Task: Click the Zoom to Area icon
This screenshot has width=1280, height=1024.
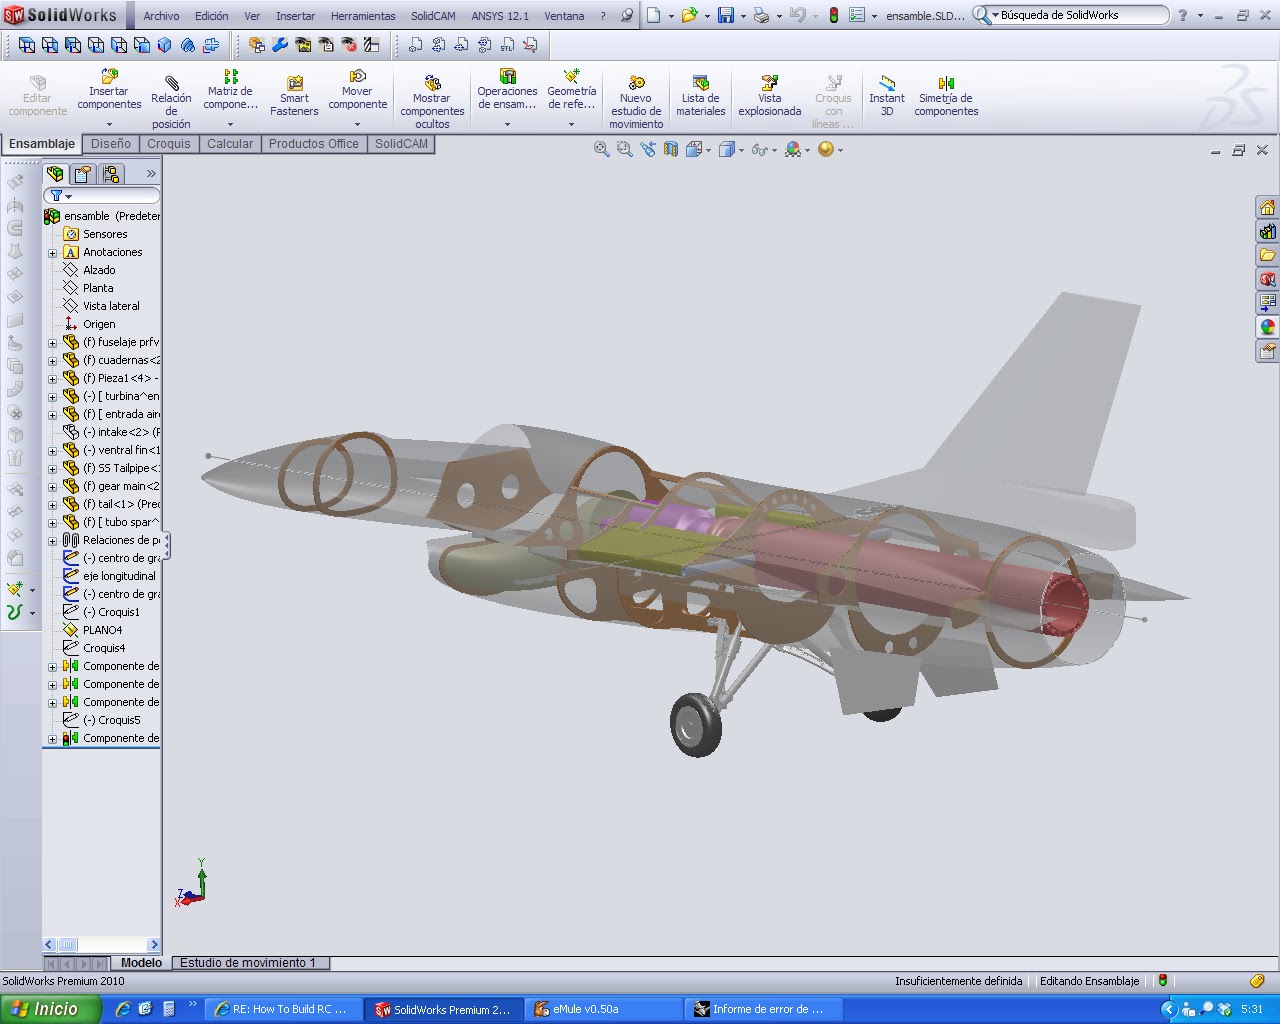Action: coord(625,149)
